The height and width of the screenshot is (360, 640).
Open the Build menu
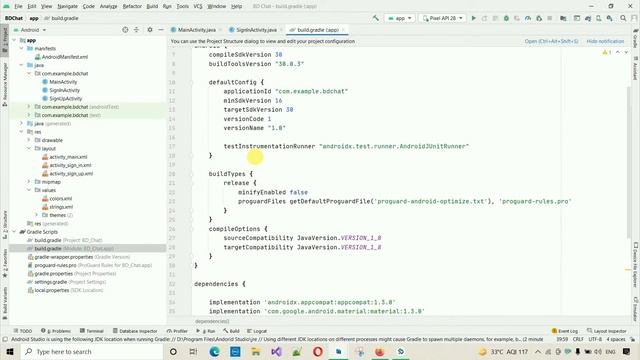(152, 6)
